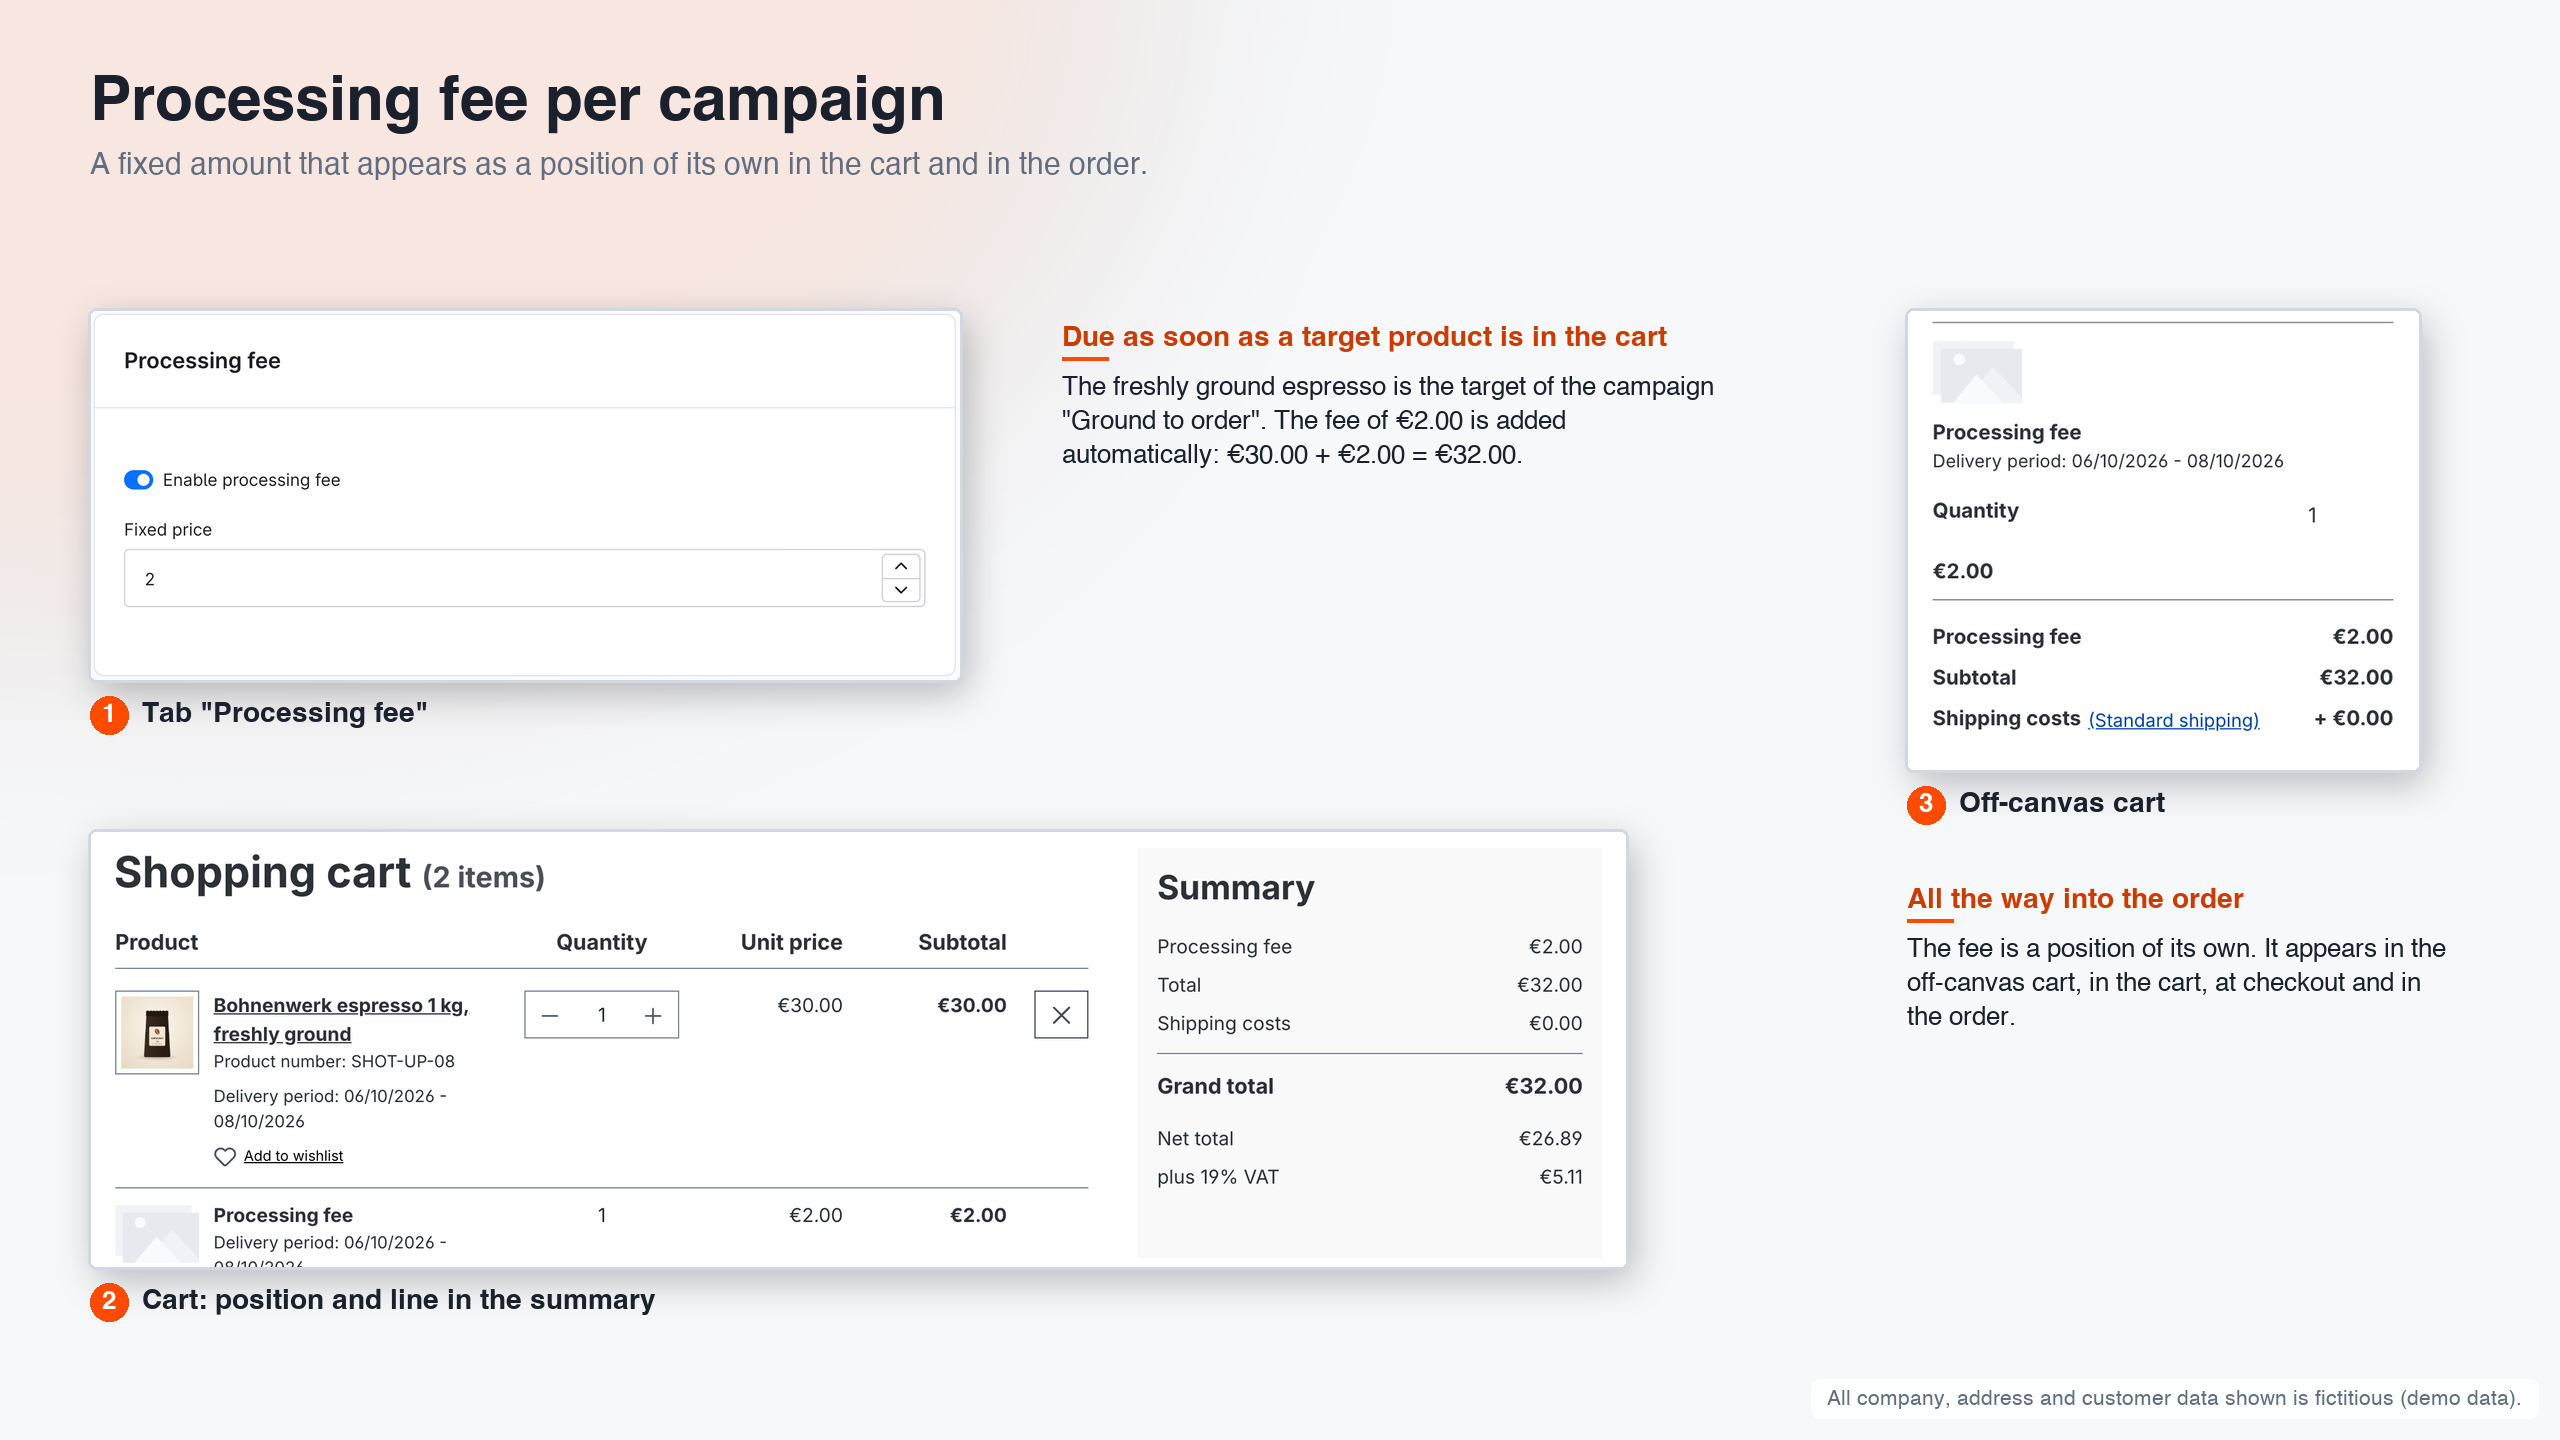This screenshot has width=2560, height=1440.
Task: Click the espresso product thumbnail image
Action: pyautogui.click(x=157, y=1032)
